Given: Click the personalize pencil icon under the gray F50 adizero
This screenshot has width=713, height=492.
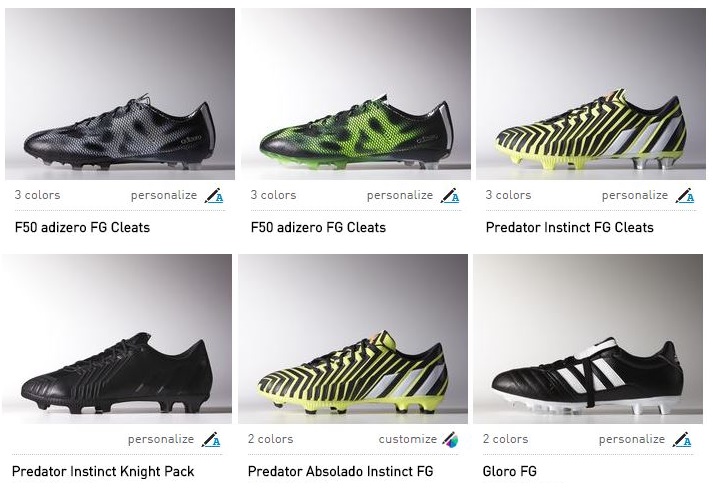Looking at the screenshot, I should coord(214,196).
